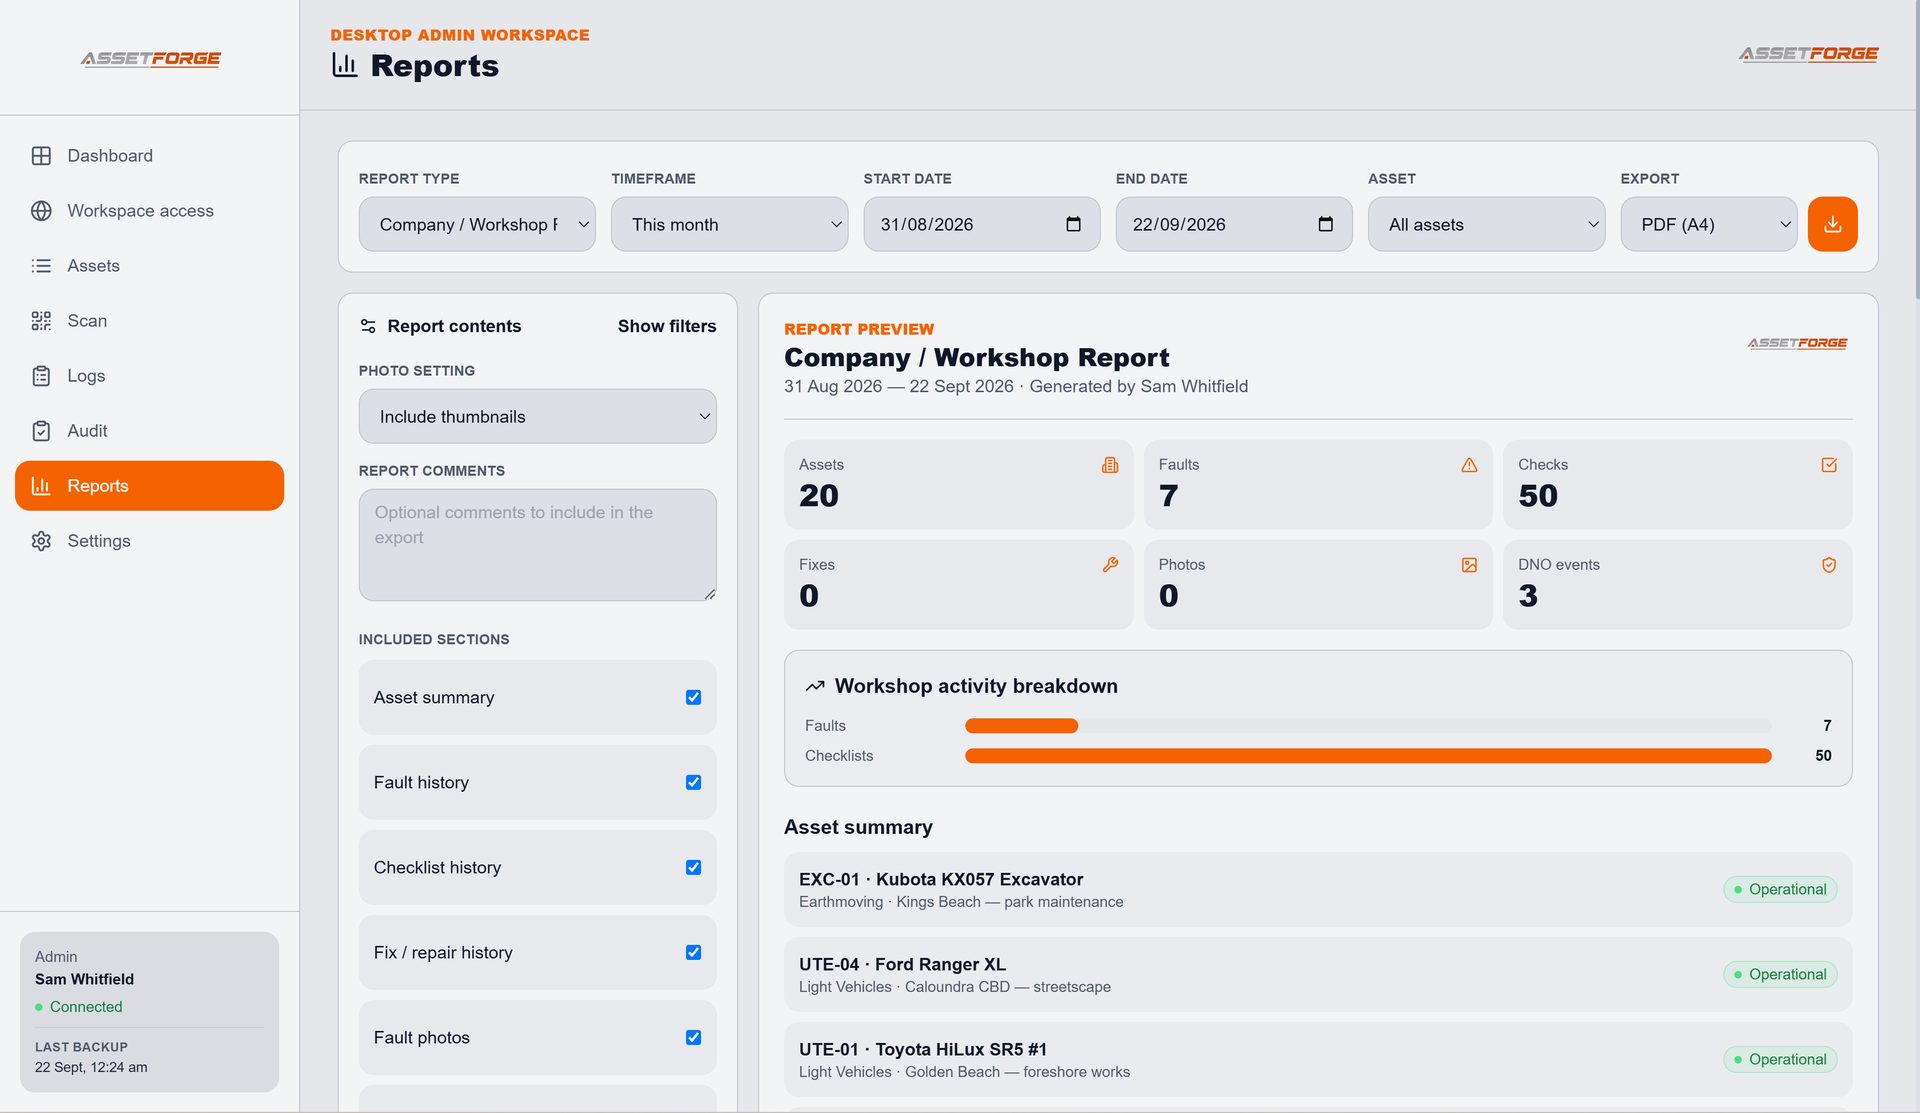Click the Report comments text area

[x=537, y=545]
